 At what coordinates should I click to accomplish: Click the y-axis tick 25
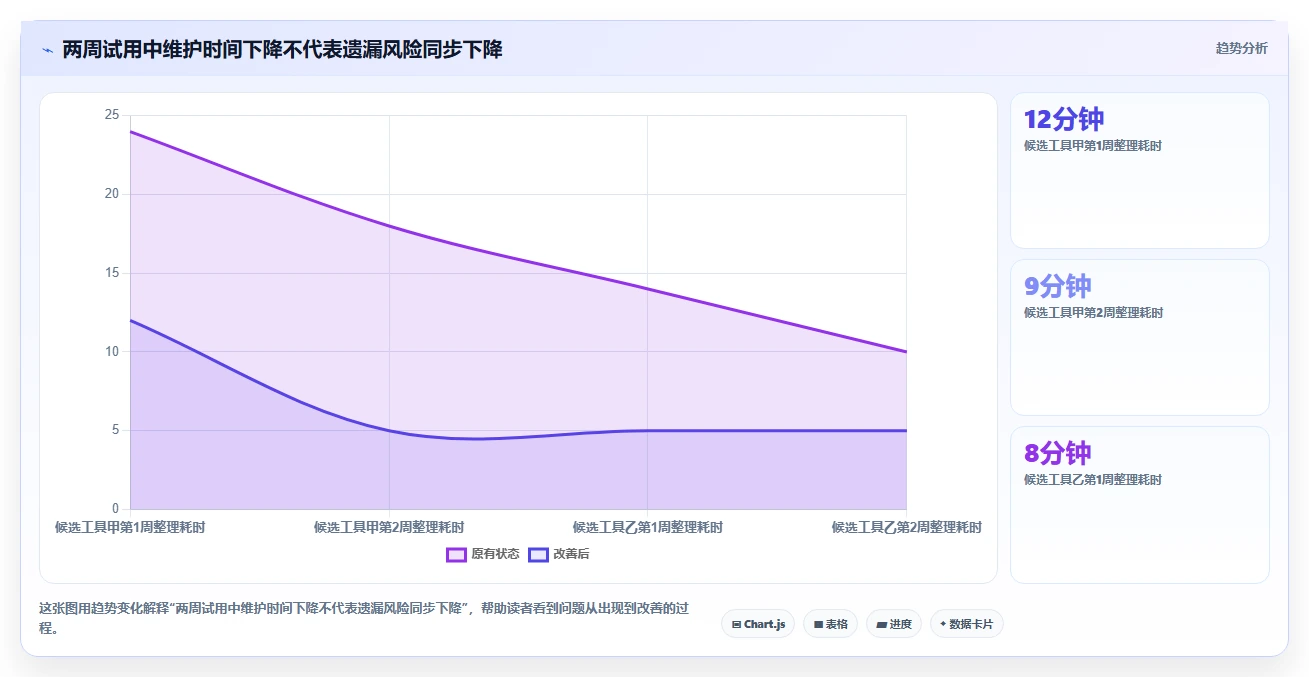[x=112, y=115]
